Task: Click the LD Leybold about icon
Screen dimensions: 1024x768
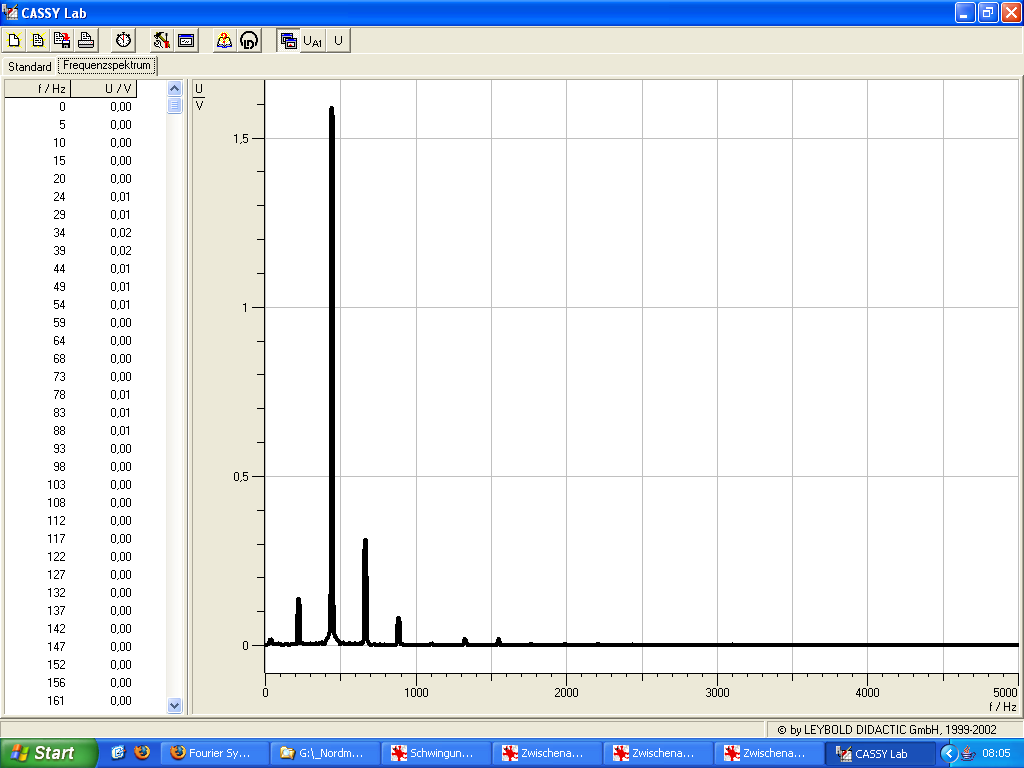Action: coord(248,41)
